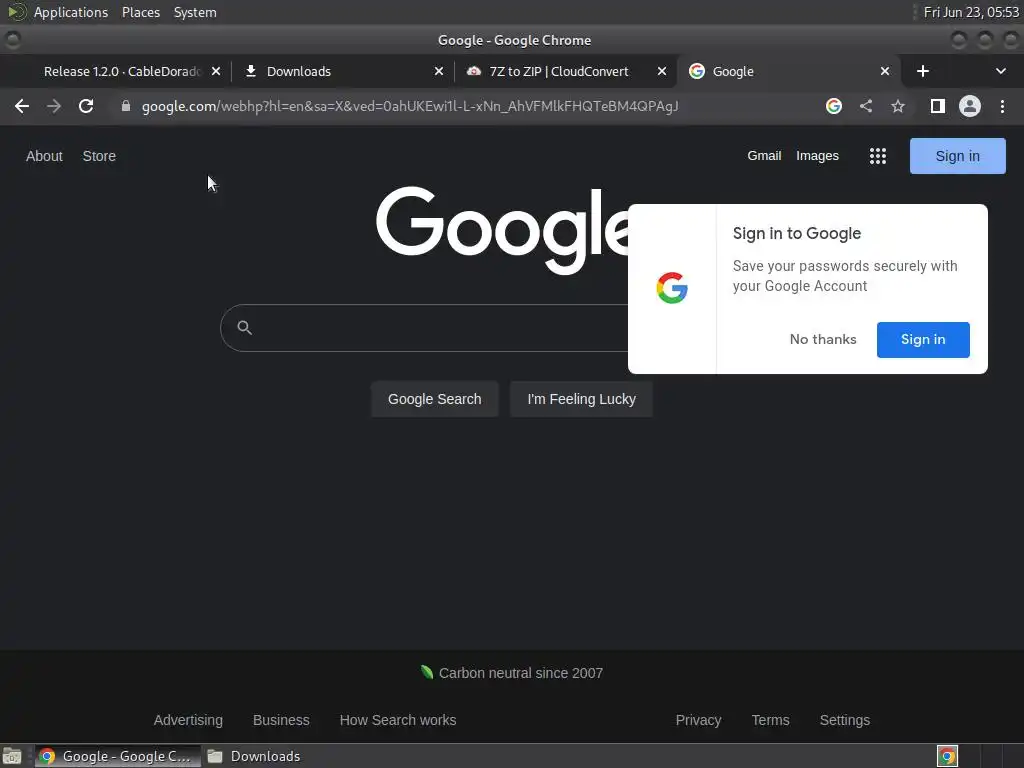Viewport: 1024px width, 768px height.
Task: Open the Images link
Action: point(817,156)
